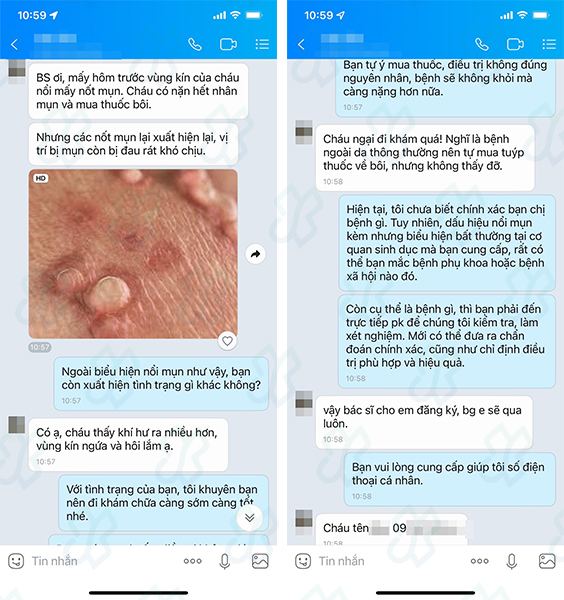Start video call in left chat header
The height and width of the screenshot is (600, 564).
pyautogui.click(x=228, y=44)
